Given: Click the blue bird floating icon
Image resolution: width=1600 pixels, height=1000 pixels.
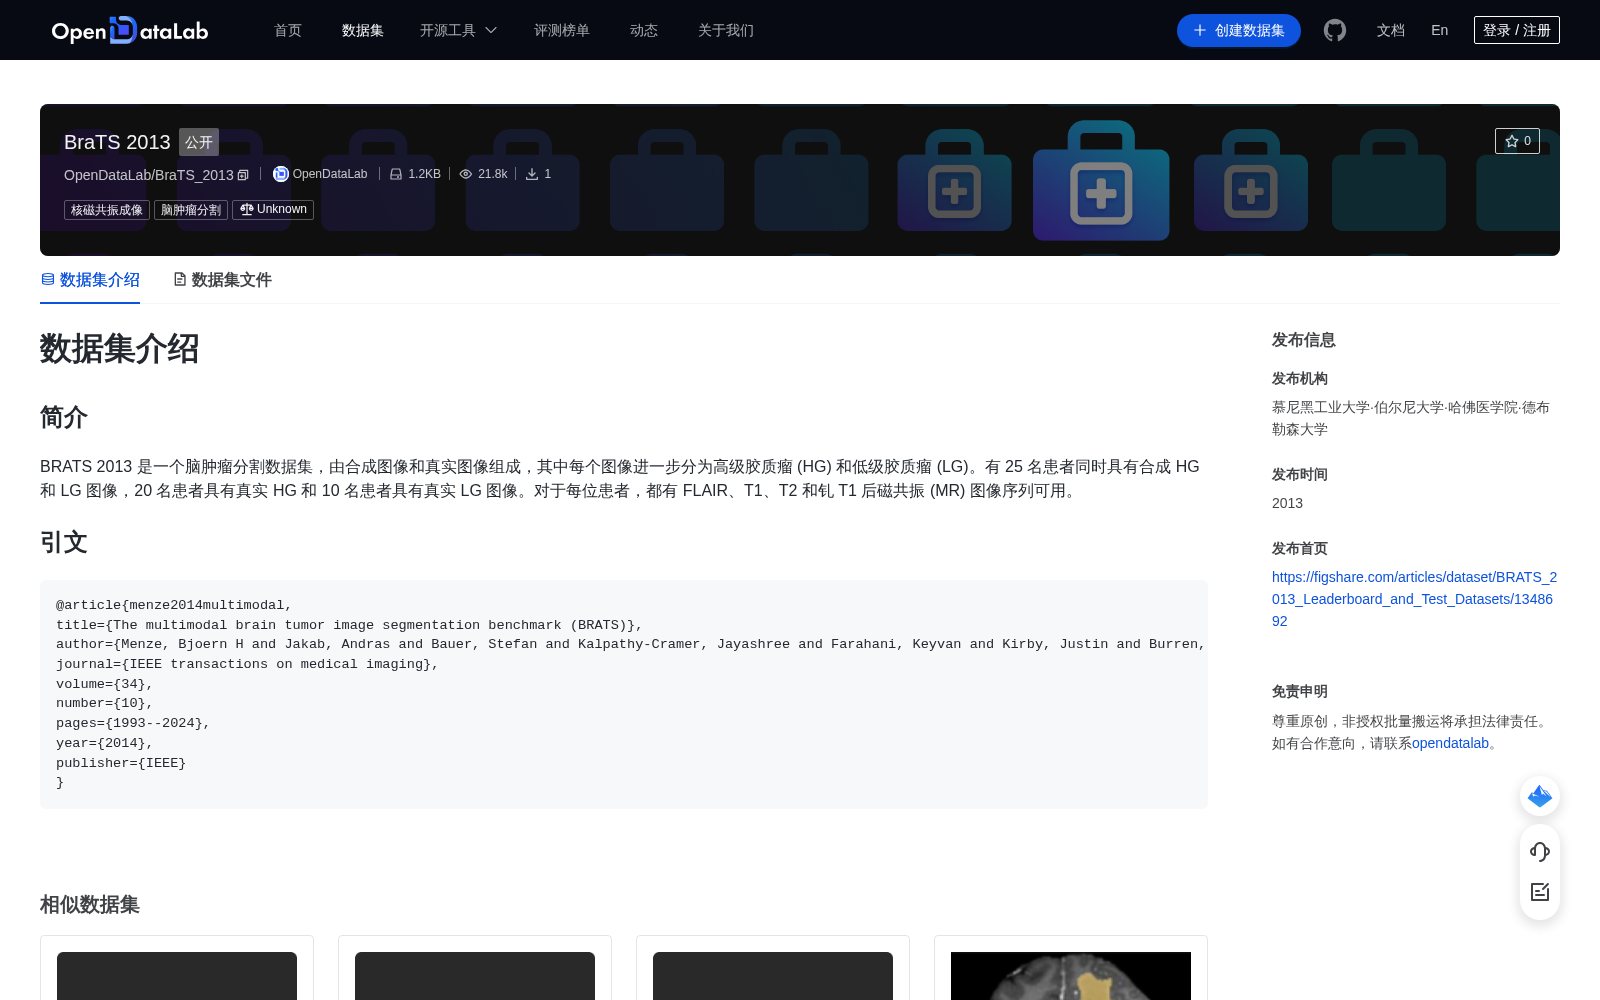Looking at the screenshot, I should pyautogui.click(x=1540, y=796).
